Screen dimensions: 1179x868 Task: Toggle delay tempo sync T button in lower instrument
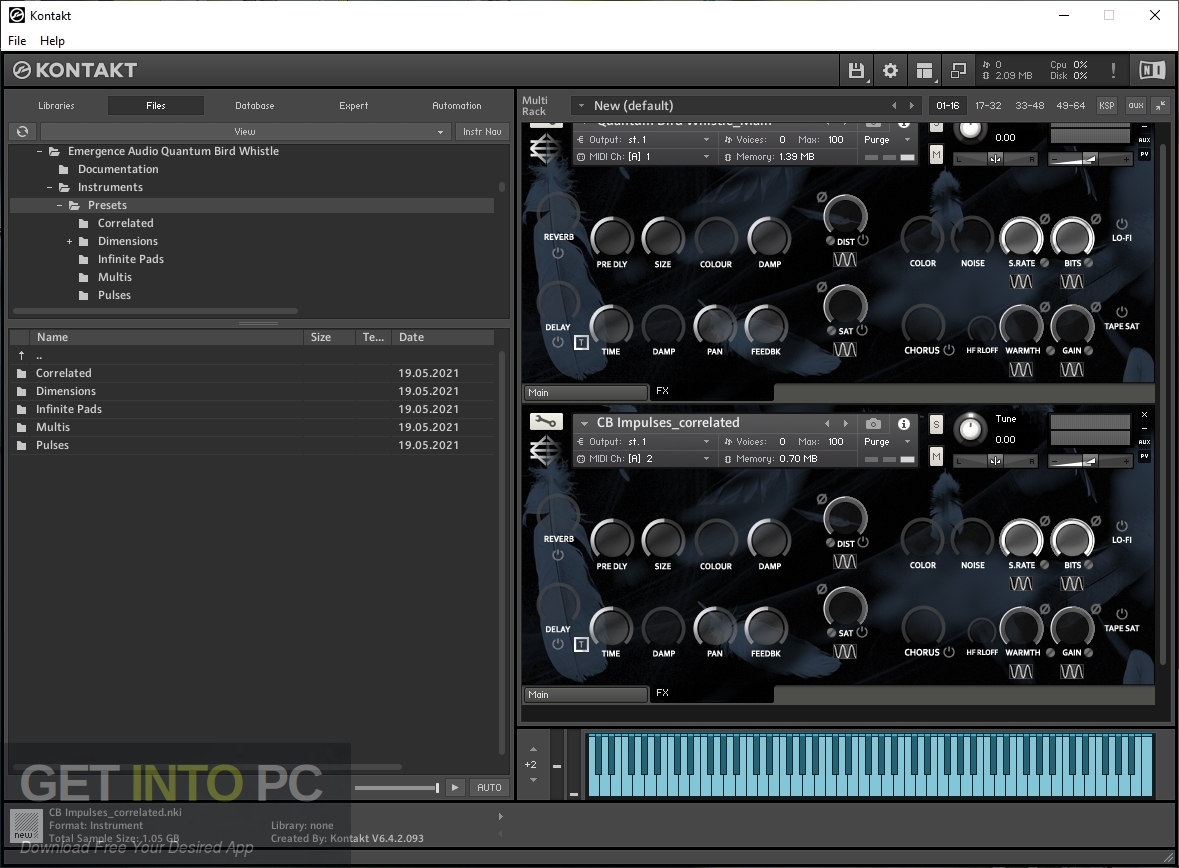pyautogui.click(x=581, y=645)
